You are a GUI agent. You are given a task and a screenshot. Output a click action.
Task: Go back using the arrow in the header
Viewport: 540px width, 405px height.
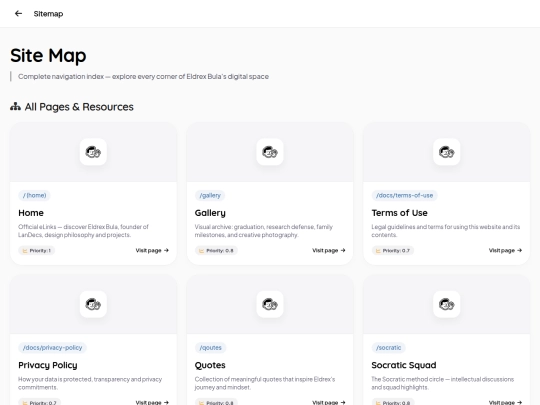click(x=18, y=13)
